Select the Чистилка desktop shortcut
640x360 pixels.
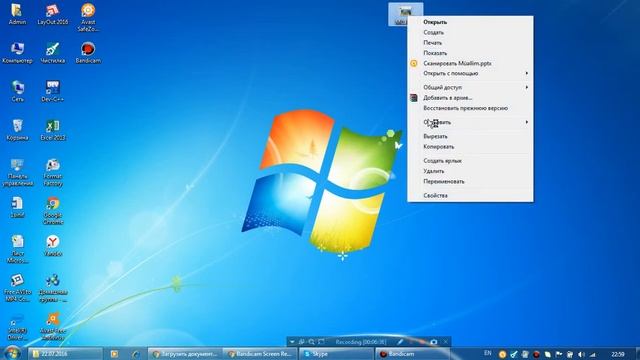pos(53,53)
